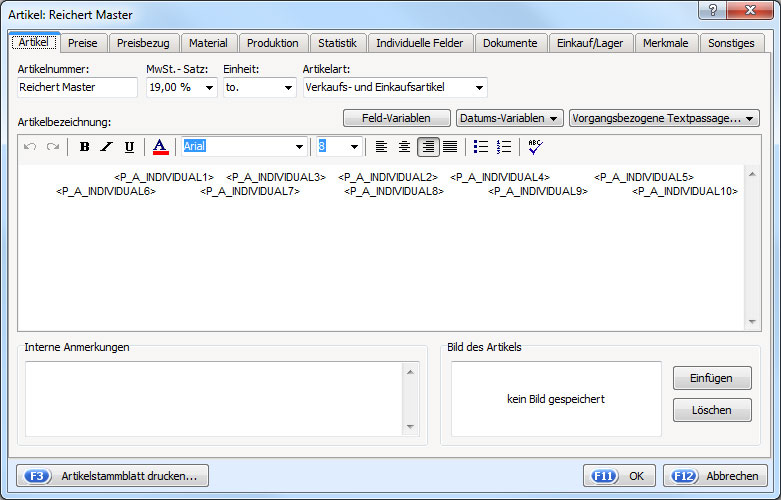The height and width of the screenshot is (500, 781).
Task: Click the <P_A_INDIVIDUAL5> placeholder text
Action: pyautogui.click(x=644, y=177)
